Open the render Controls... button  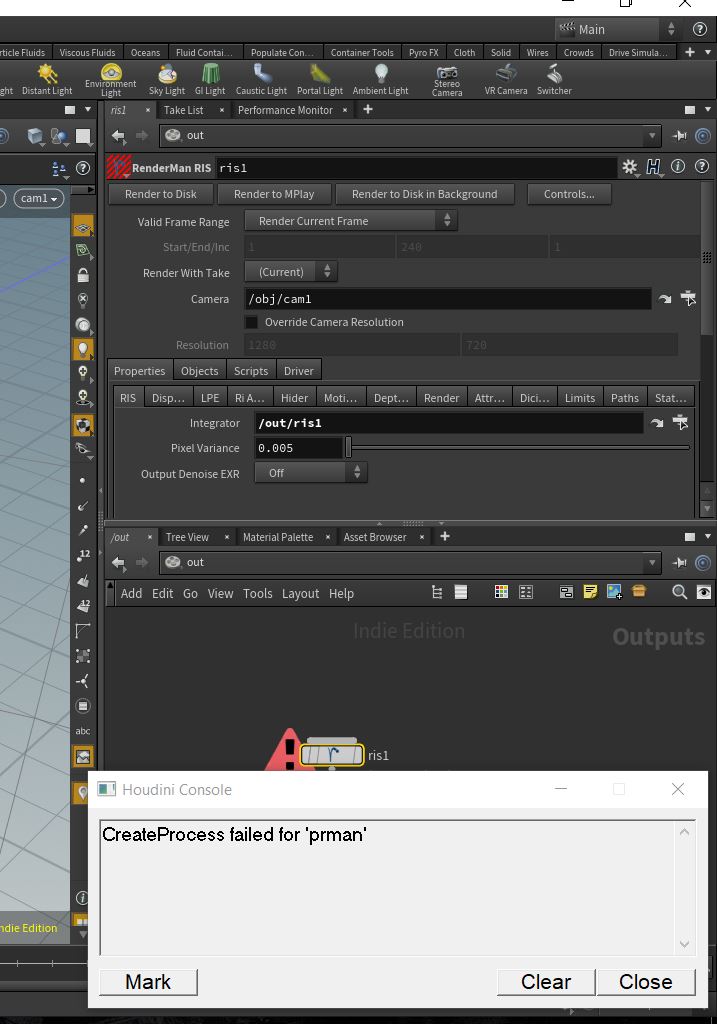point(569,194)
